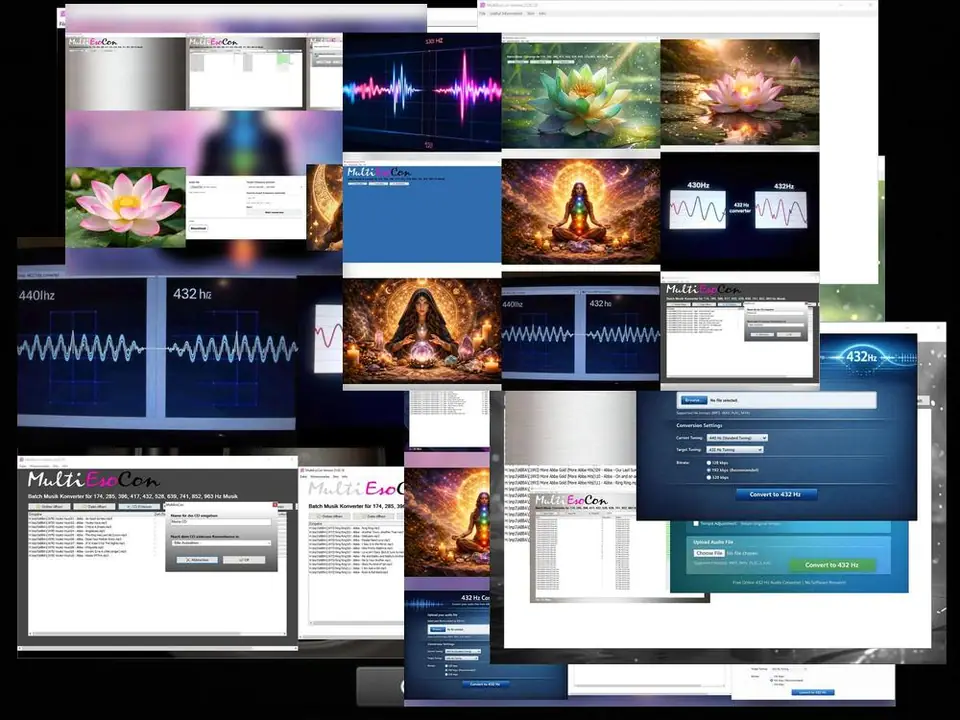The height and width of the screenshot is (720, 960).
Task: Open the Current Tuning dropdown showing 440 Hz
Action: click(x=737, y=437)
